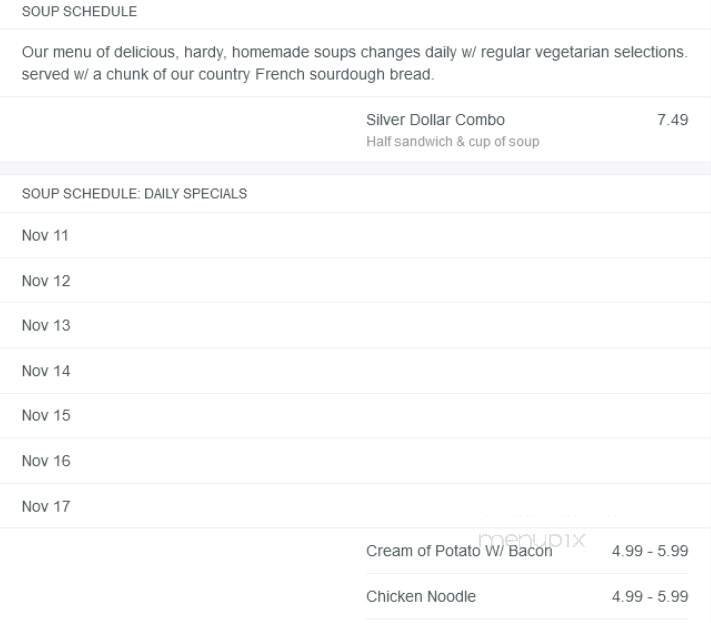
Task: Click the 'Half sandwich & cup of soup' subtitle
Action: (x=452, y=142)
